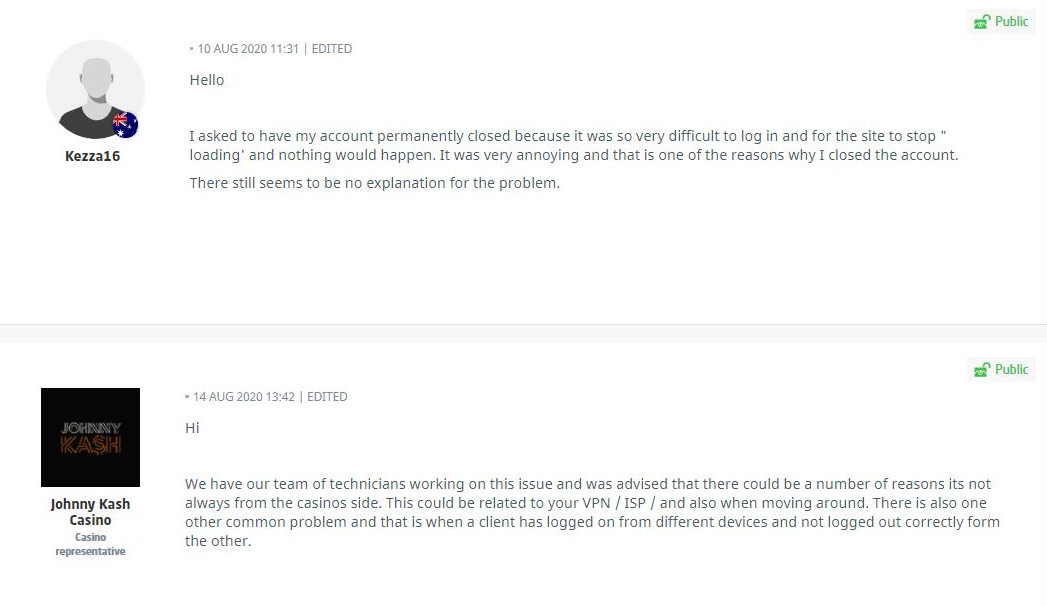Click the small bullet before 10 AUG timestamp
This screenshot has width=1047, height=606.
coord(192,49)
